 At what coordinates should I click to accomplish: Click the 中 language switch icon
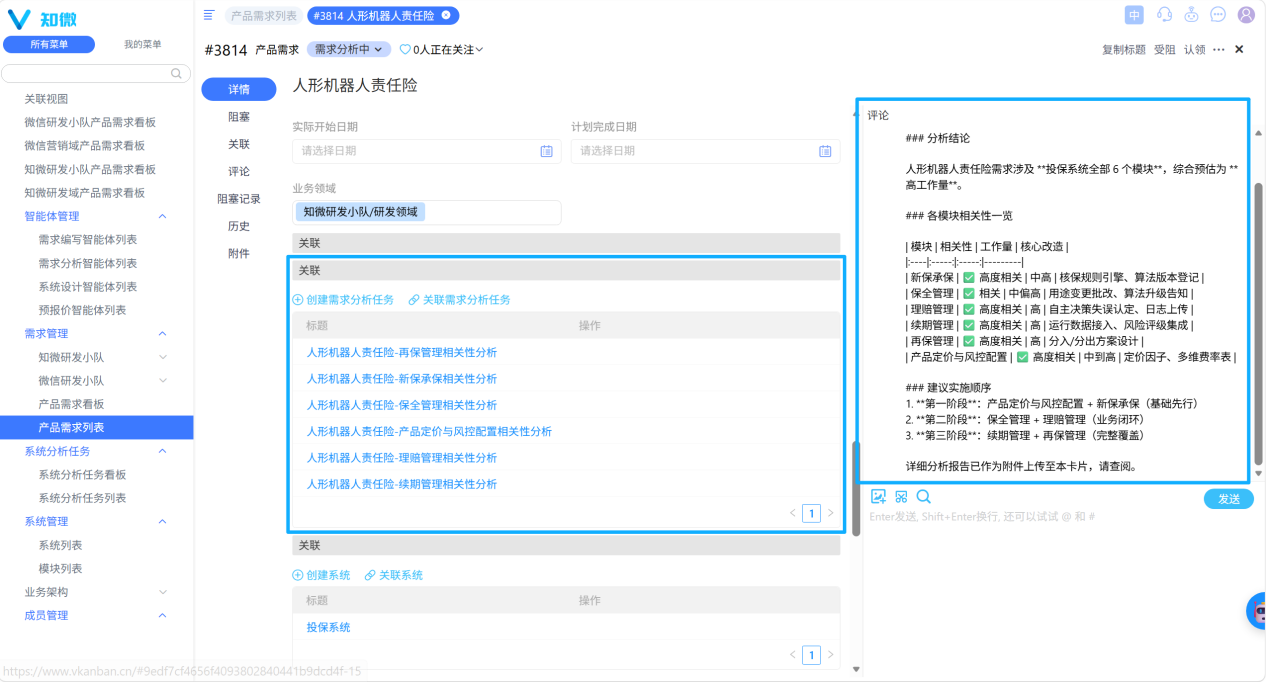[x=1134, y=15]
